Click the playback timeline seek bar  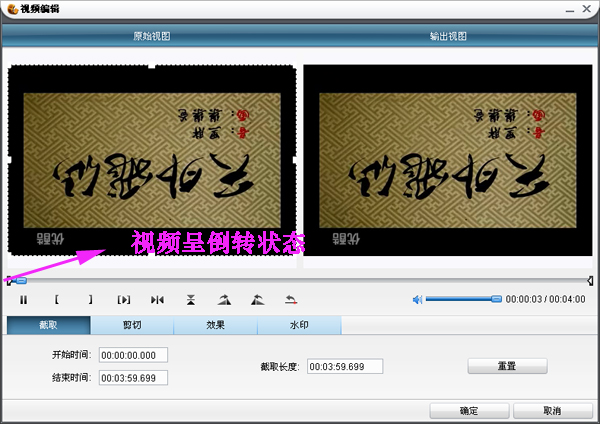[300, 280]
